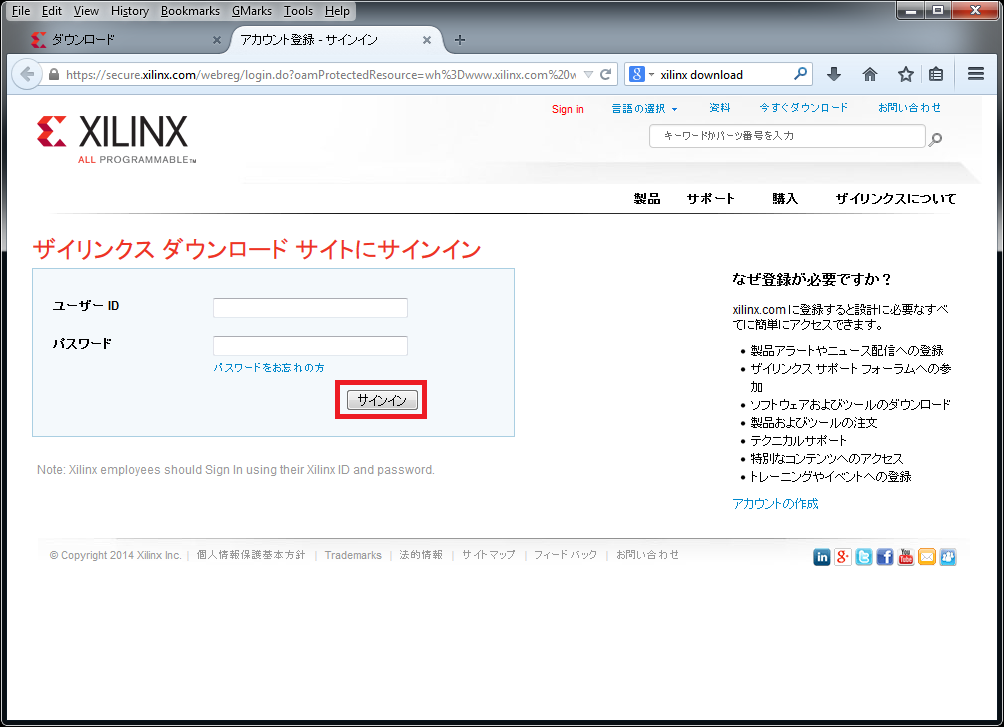Image resolution: width=1004 pixels, height=727 pixels.
Task: Reload the page with refresh icon
Action: pos(605,74)
